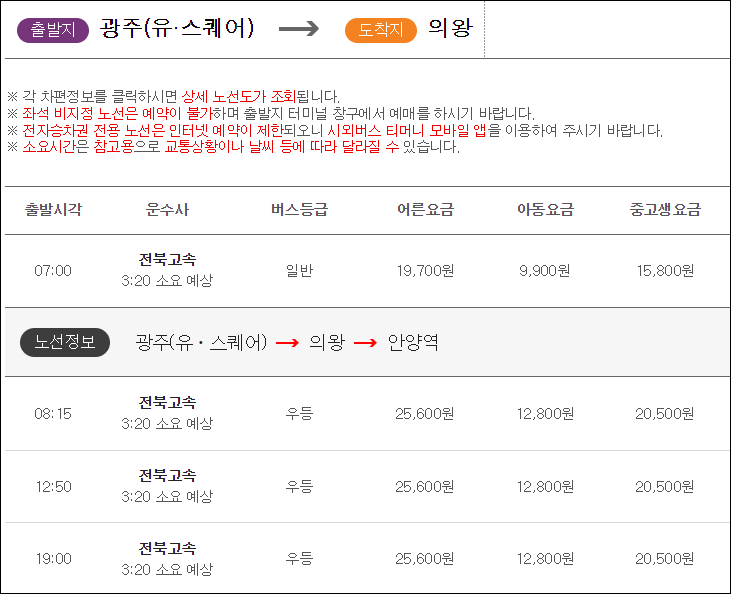
Task: Click 3:20 소요 예상 under 07:00 row
Action: pos(167,280)
